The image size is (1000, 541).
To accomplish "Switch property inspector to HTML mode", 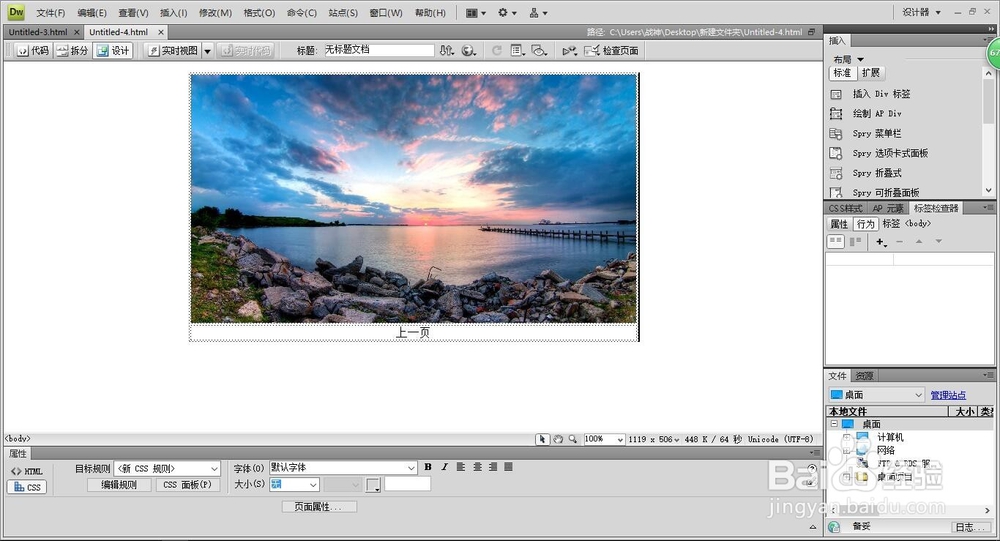I will [27, 471].
